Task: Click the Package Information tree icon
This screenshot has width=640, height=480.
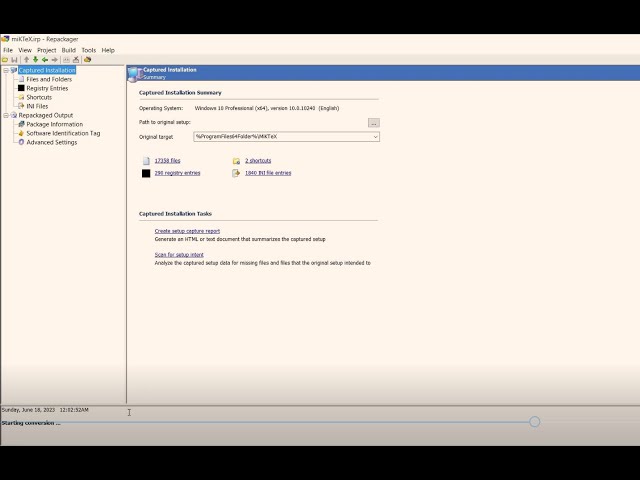Action: pyautogui.click(x=21, y=124)
